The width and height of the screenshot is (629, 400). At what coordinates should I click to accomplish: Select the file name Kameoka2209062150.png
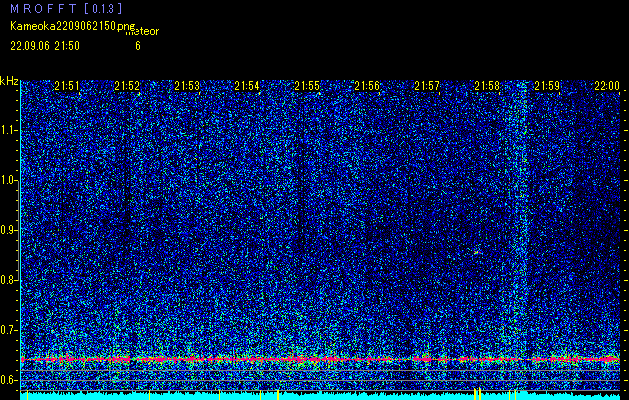pos(73,26)
